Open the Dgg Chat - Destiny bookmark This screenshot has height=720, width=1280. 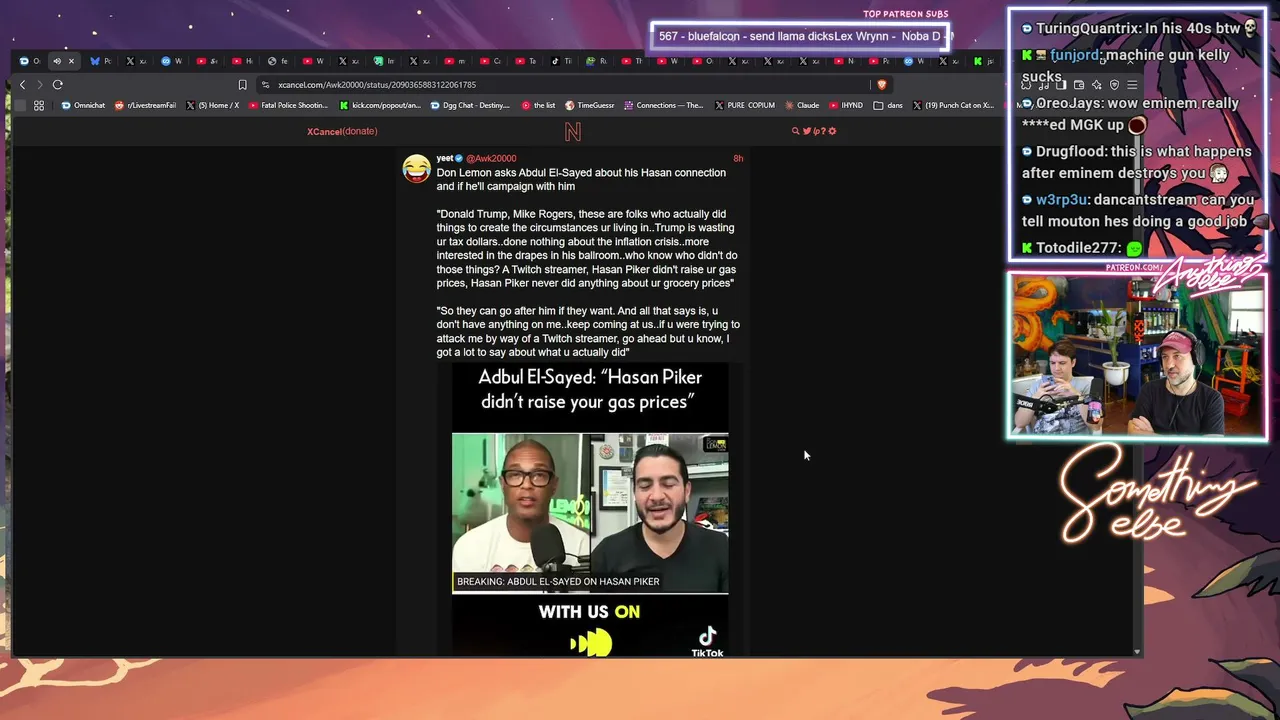pos(470,105)
